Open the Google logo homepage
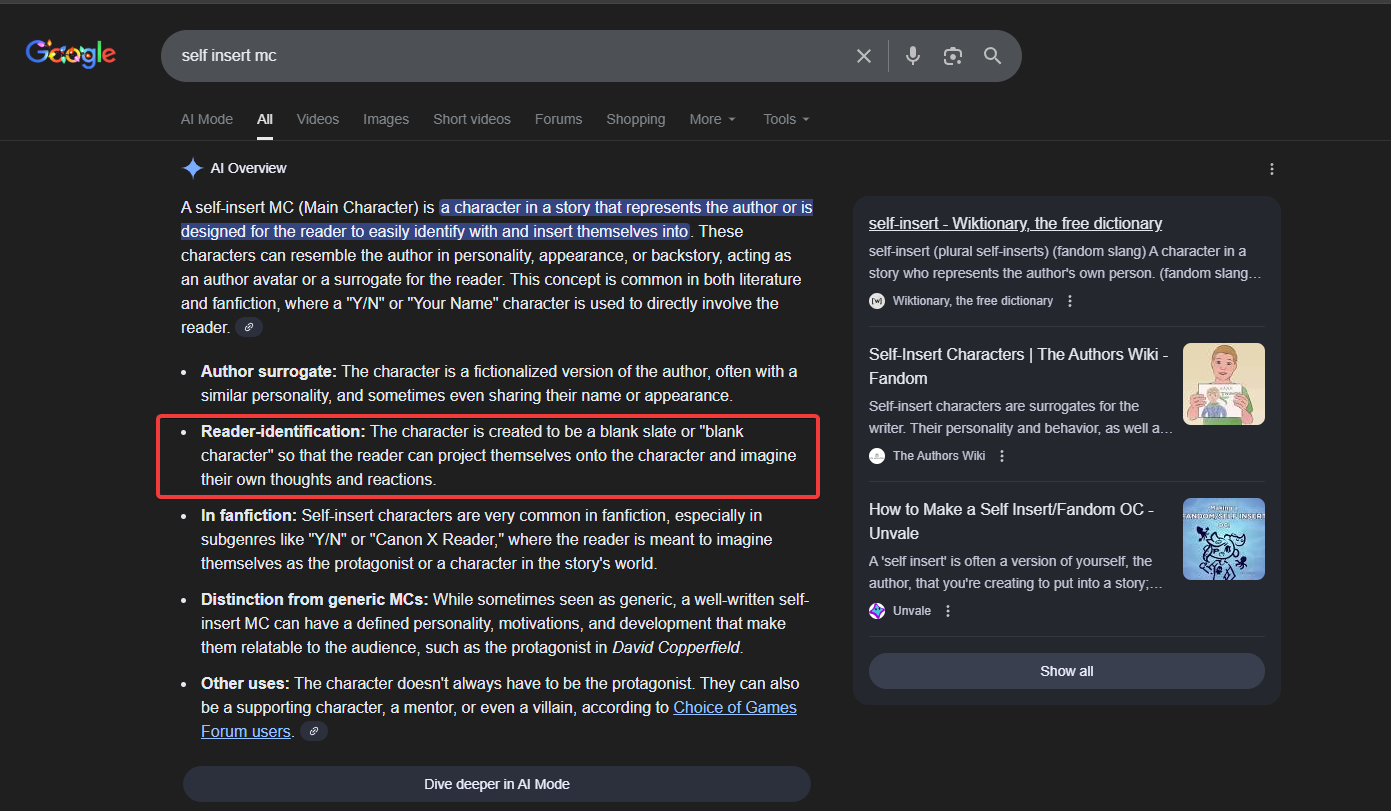1391x811 pixels. coord(71,54)
